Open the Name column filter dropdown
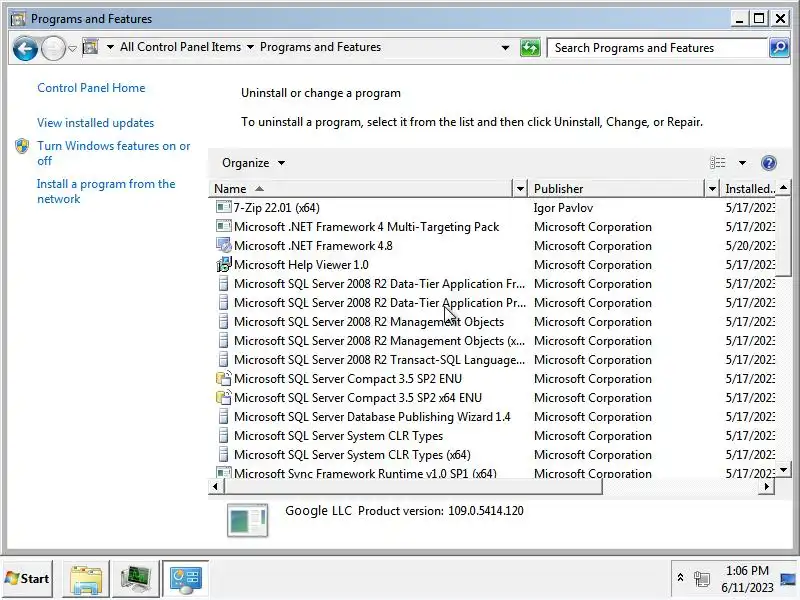 click(520, 189)
